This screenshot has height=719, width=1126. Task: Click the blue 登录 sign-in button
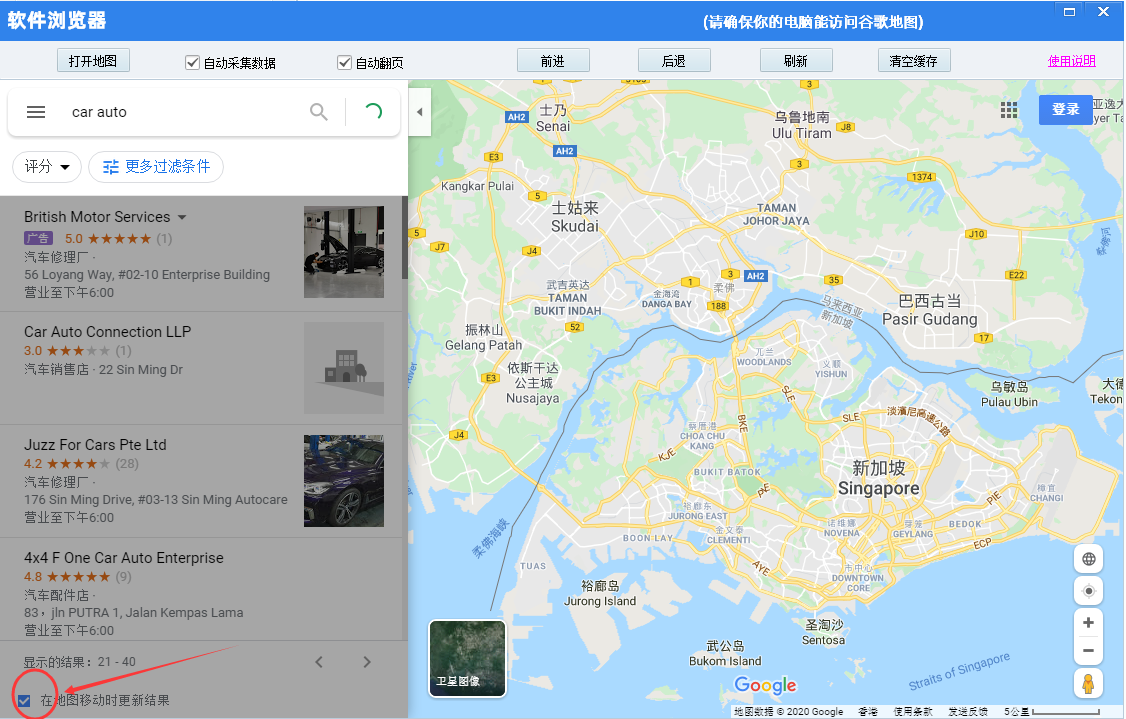1065,110
